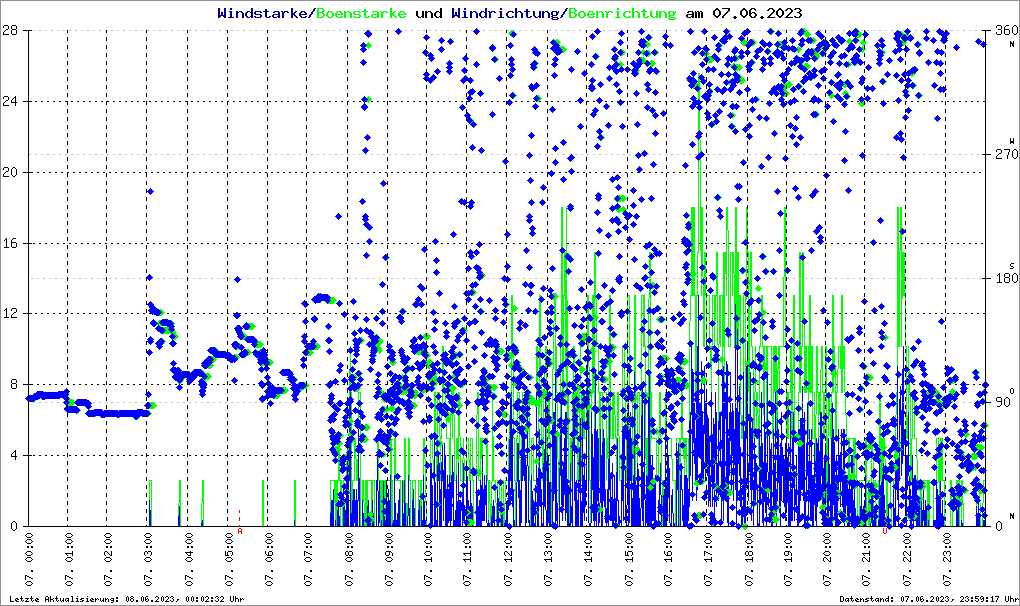Click the 12:00 time axis label
Viewport: 1020px width, 606px height.
(509, 559)
